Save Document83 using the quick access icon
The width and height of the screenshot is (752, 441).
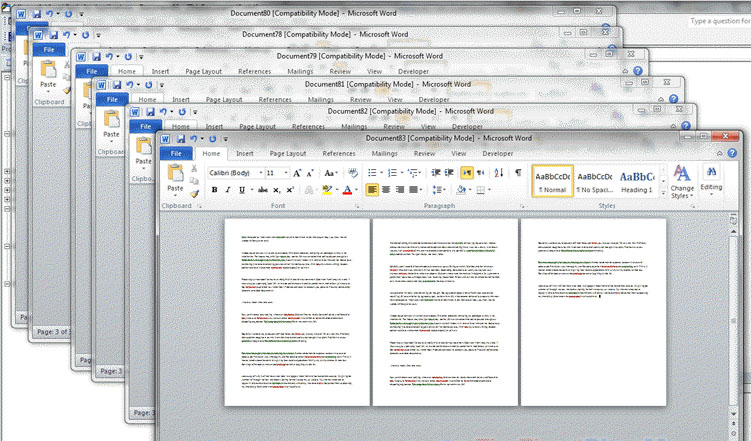coord(180,139)
